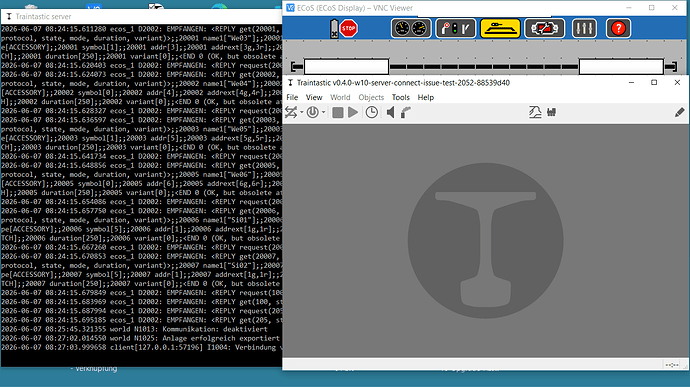This screenshot has width=690, height=387.
Task: Click the log line 'Anlage erfolgreich exportiert'
Action: point(221,339)
